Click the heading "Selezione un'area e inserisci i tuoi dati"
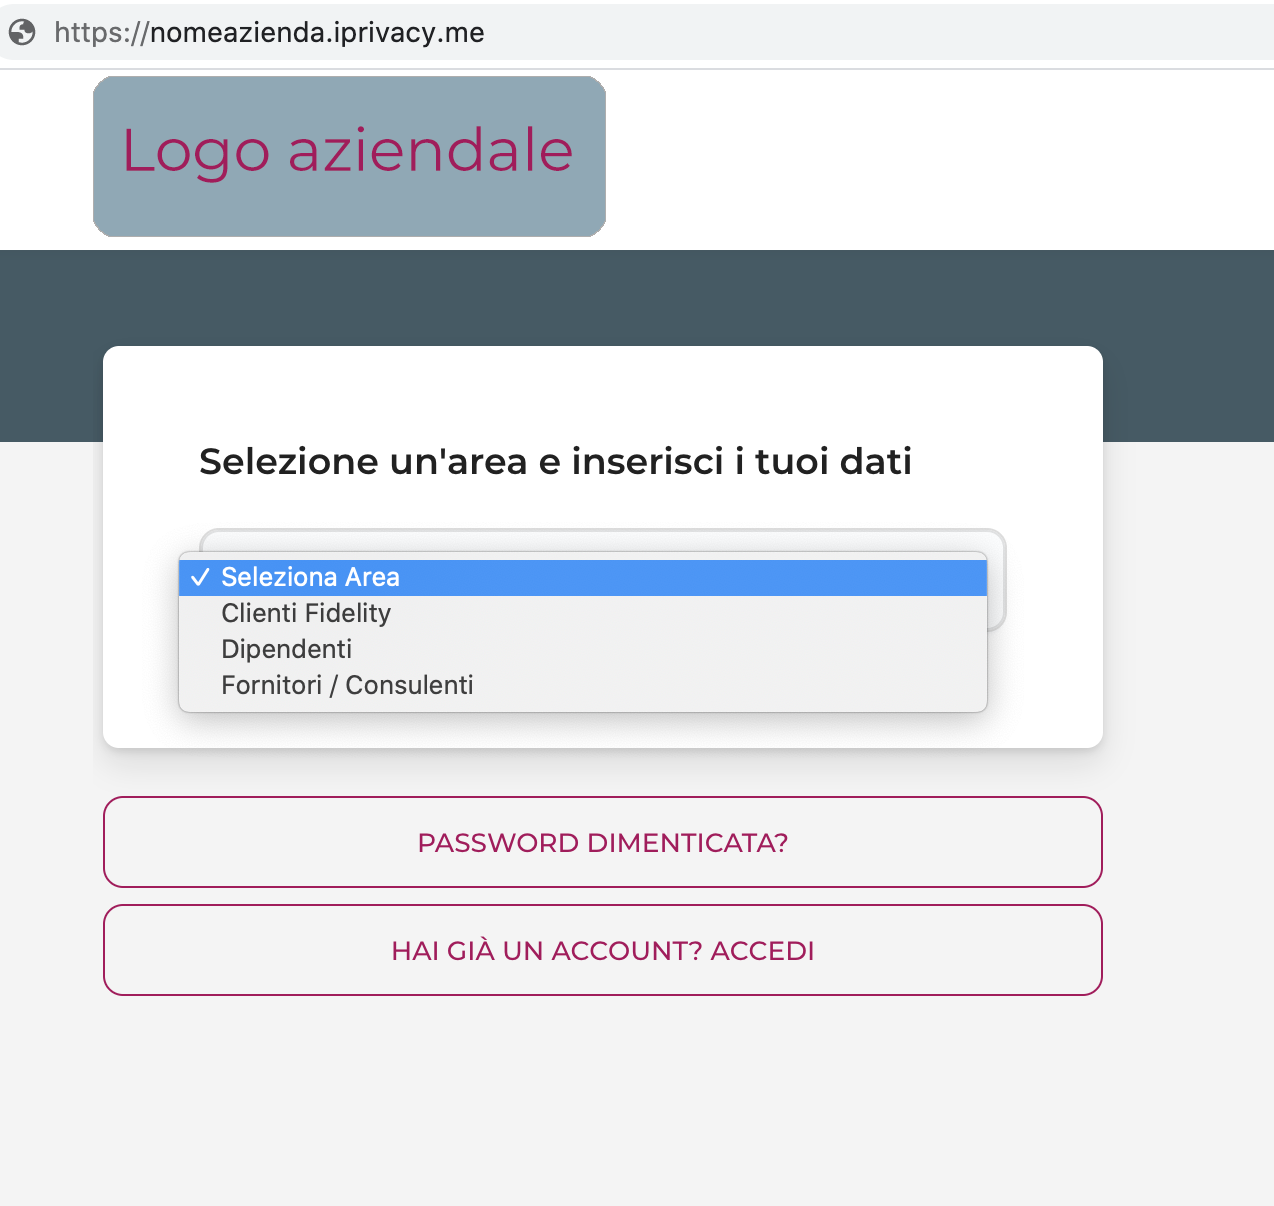 (x=555, y=461)
